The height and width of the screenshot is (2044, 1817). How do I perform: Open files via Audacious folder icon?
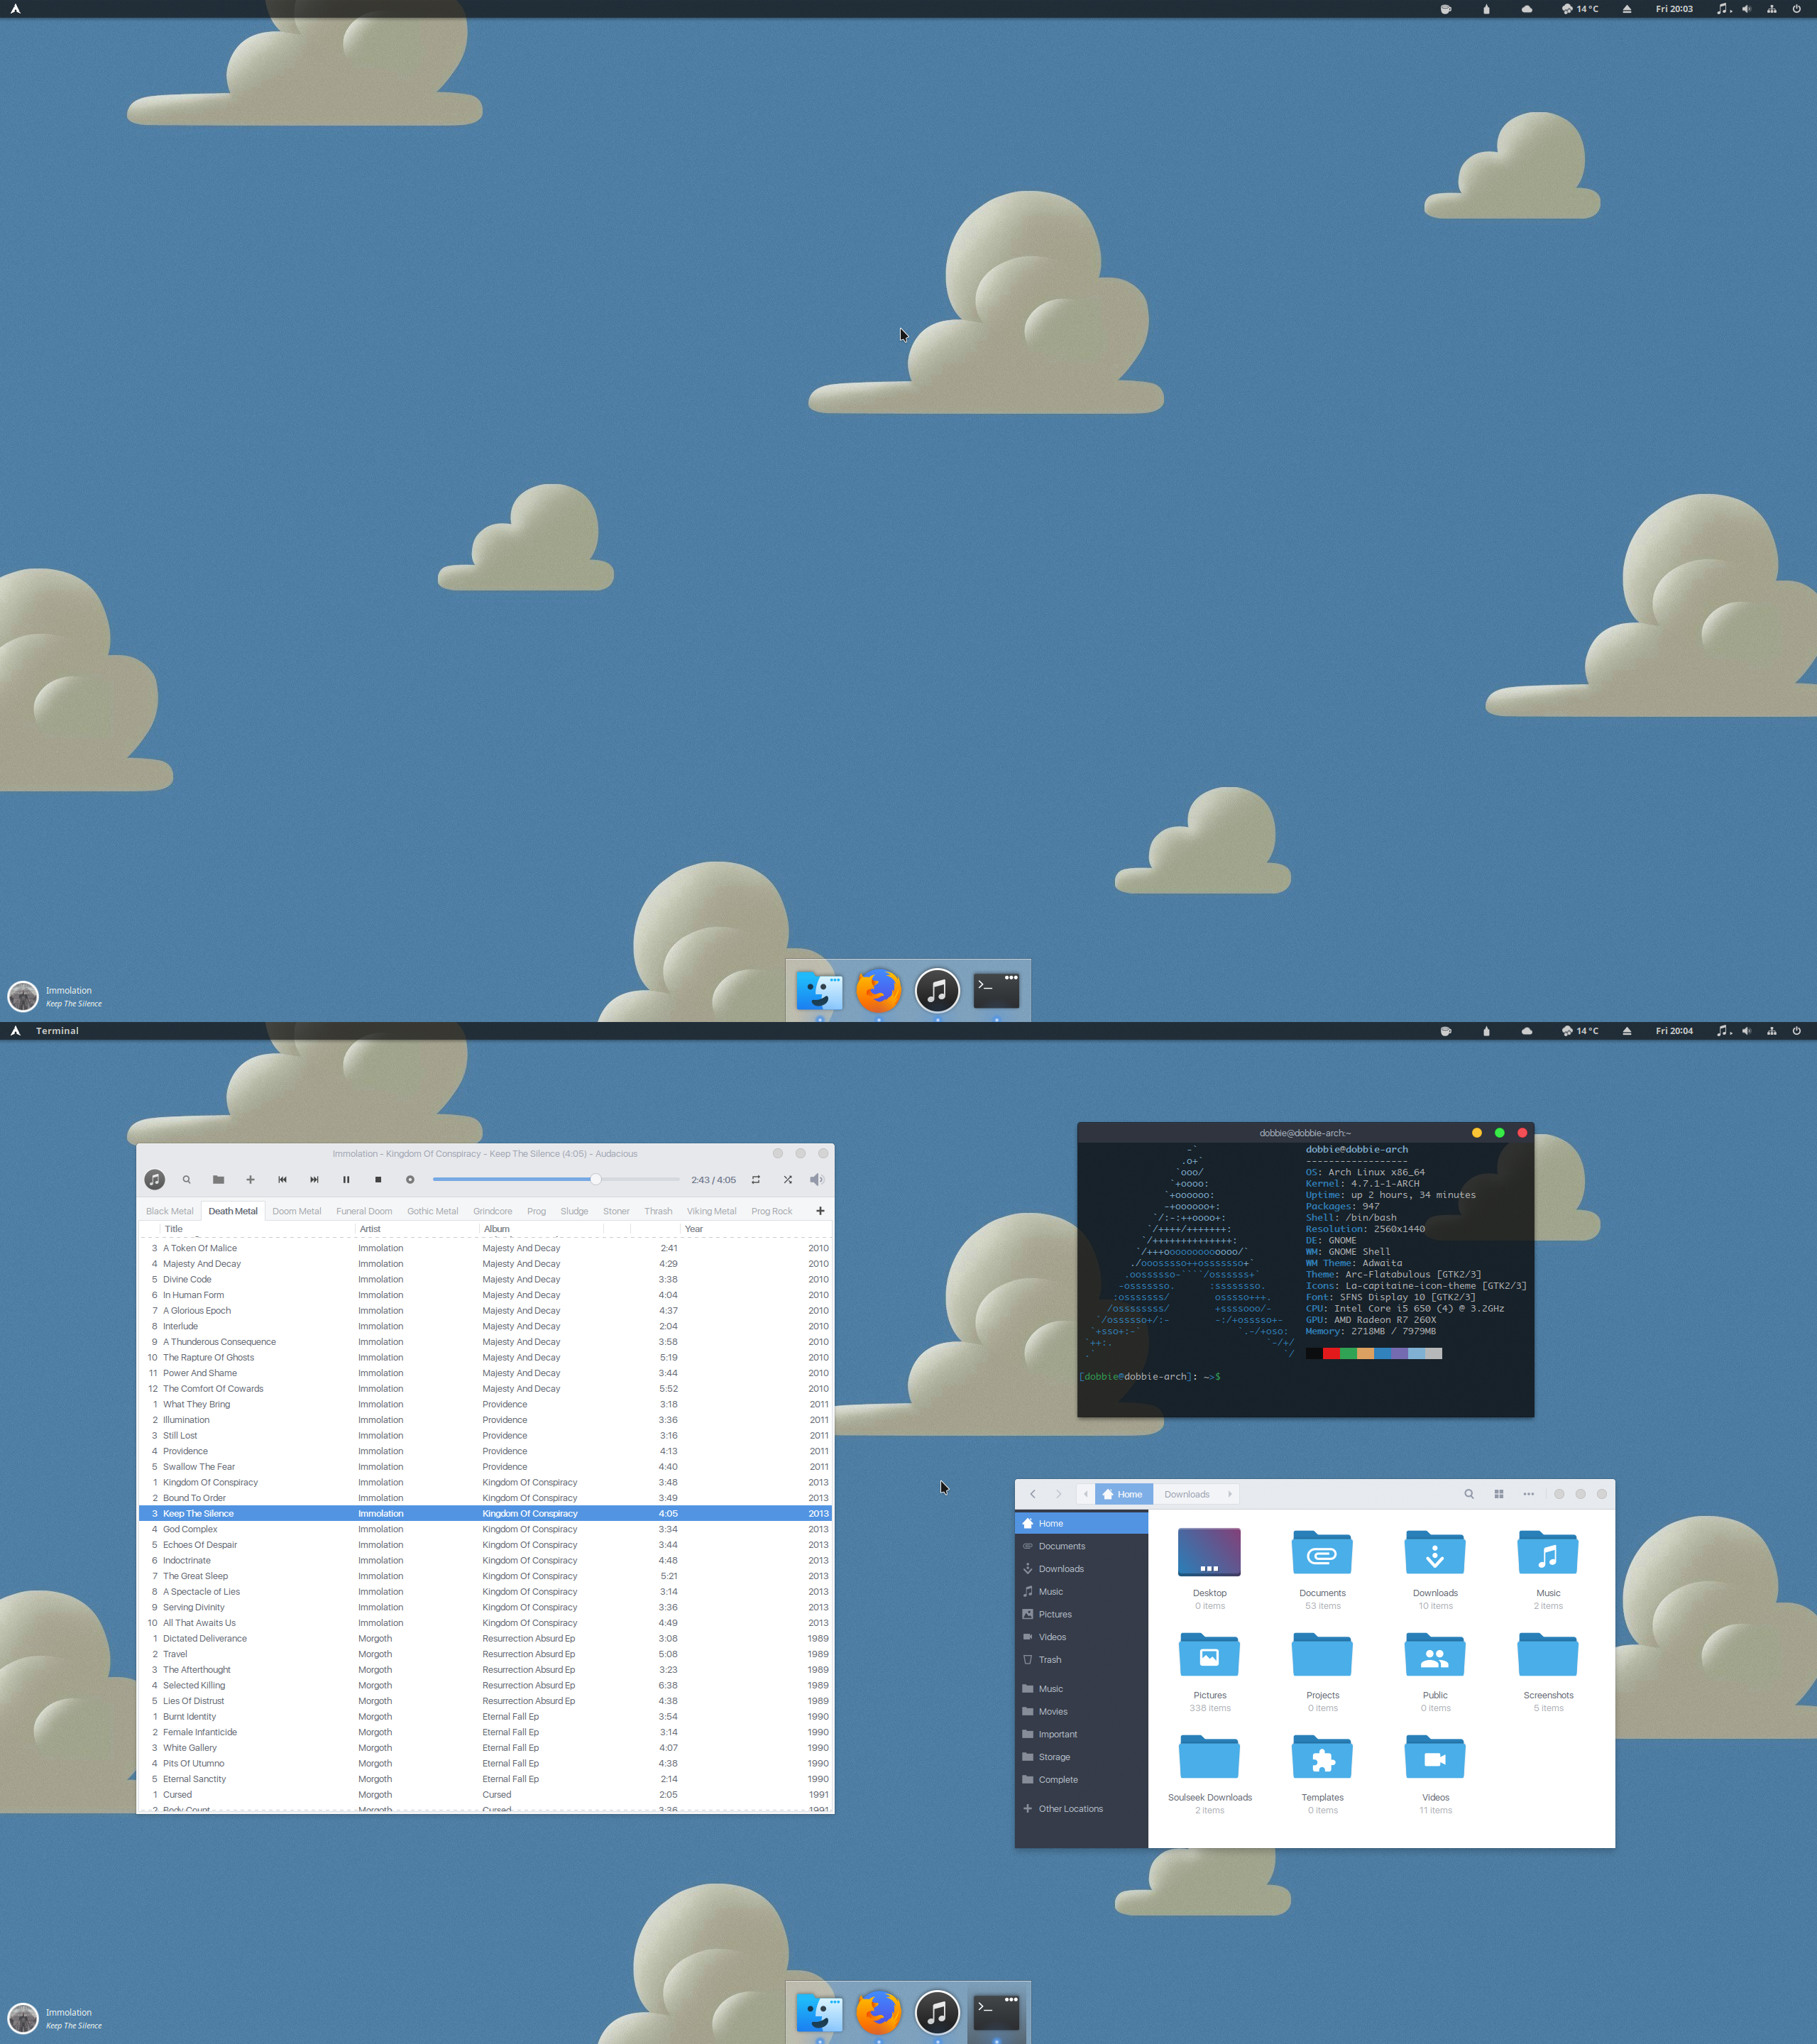[218, 1180]
